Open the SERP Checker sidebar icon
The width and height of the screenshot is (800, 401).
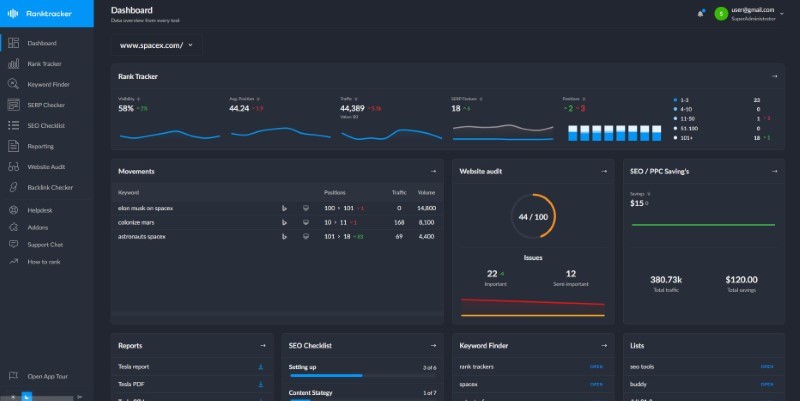coord(14,105)
